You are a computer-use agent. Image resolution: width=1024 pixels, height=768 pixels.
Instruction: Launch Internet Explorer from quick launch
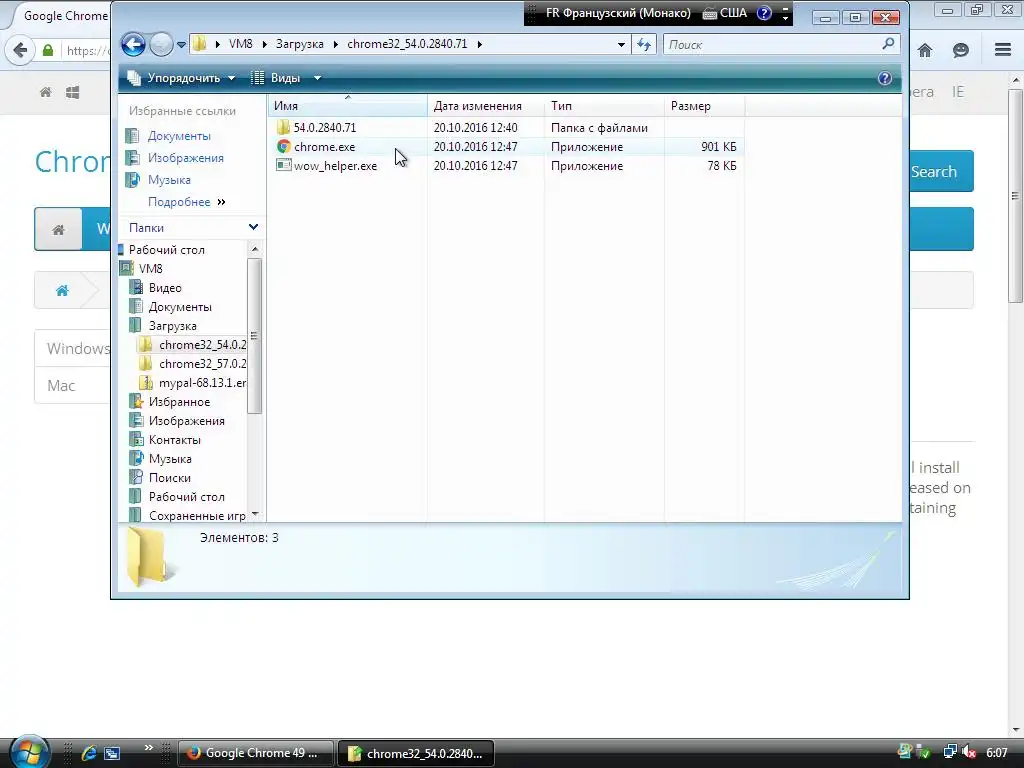pos(89,753)
